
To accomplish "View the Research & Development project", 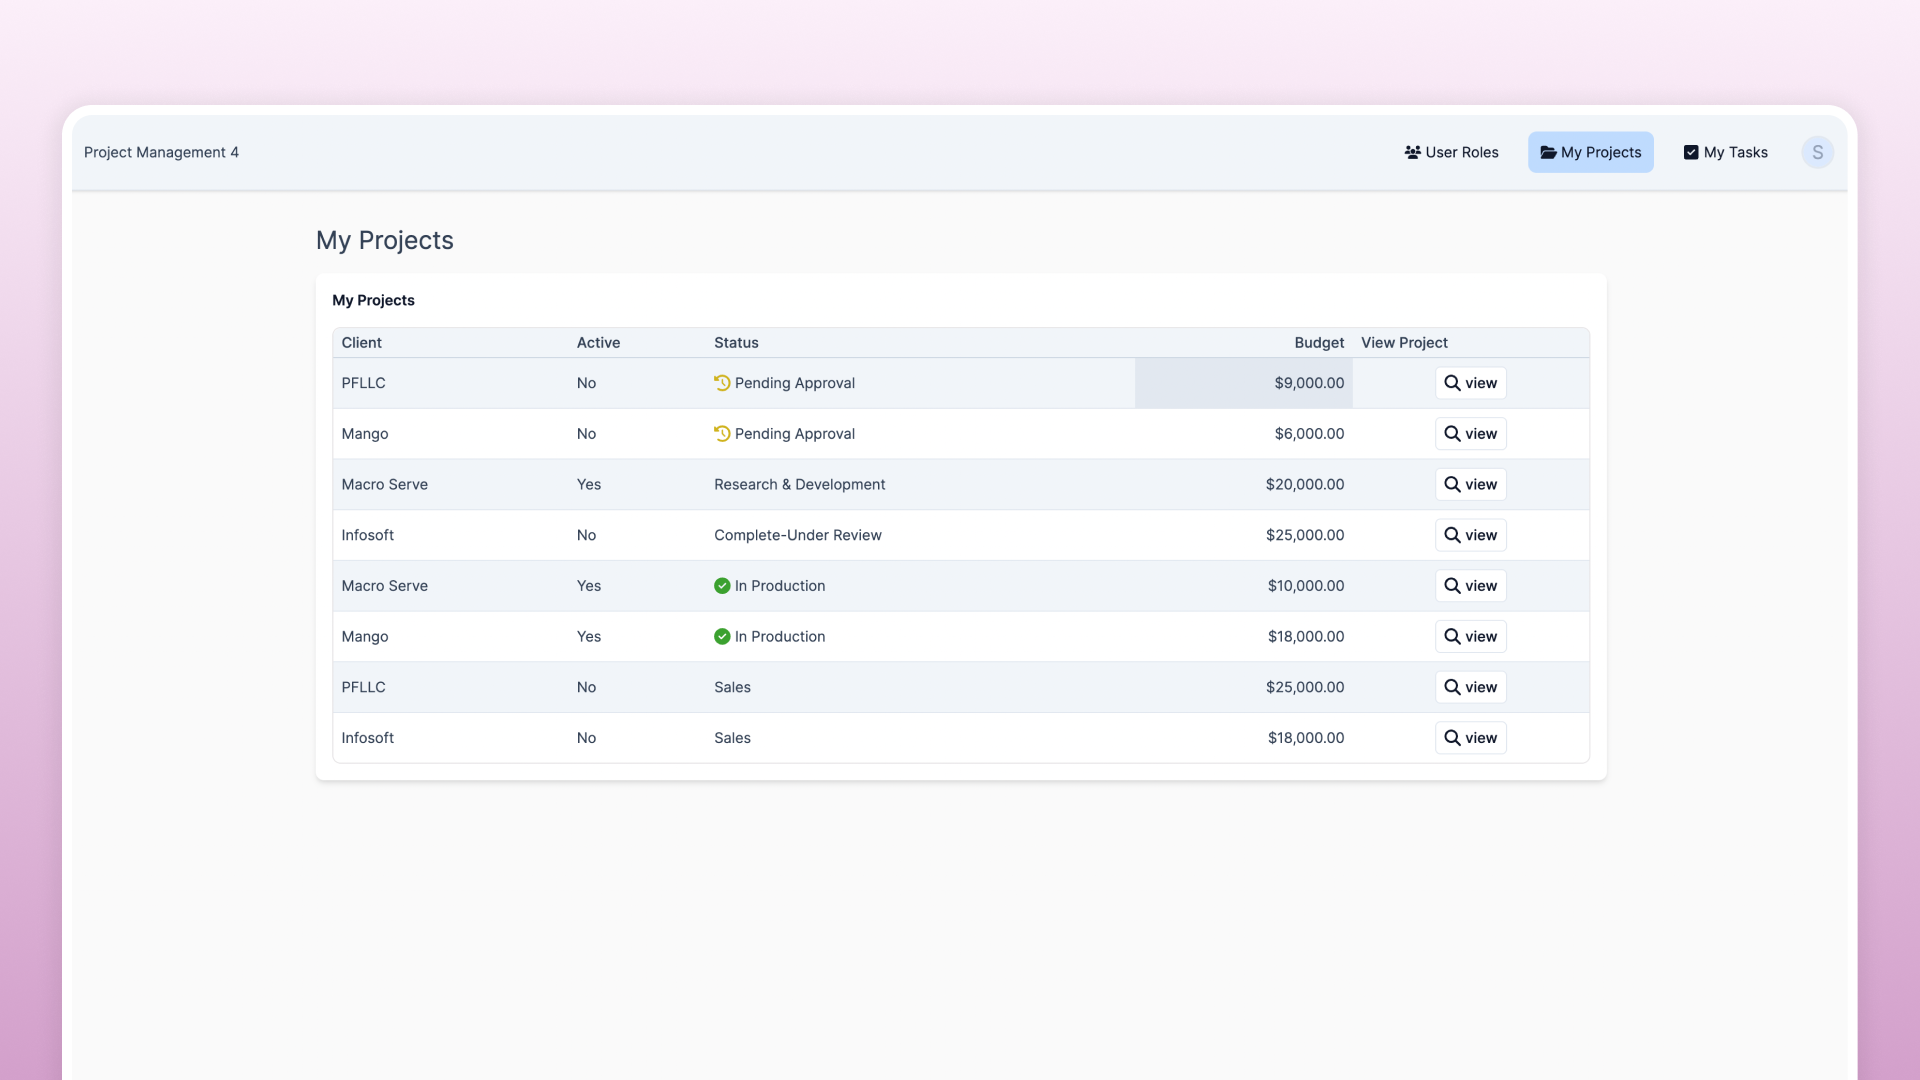I will tap(1470, 485).
